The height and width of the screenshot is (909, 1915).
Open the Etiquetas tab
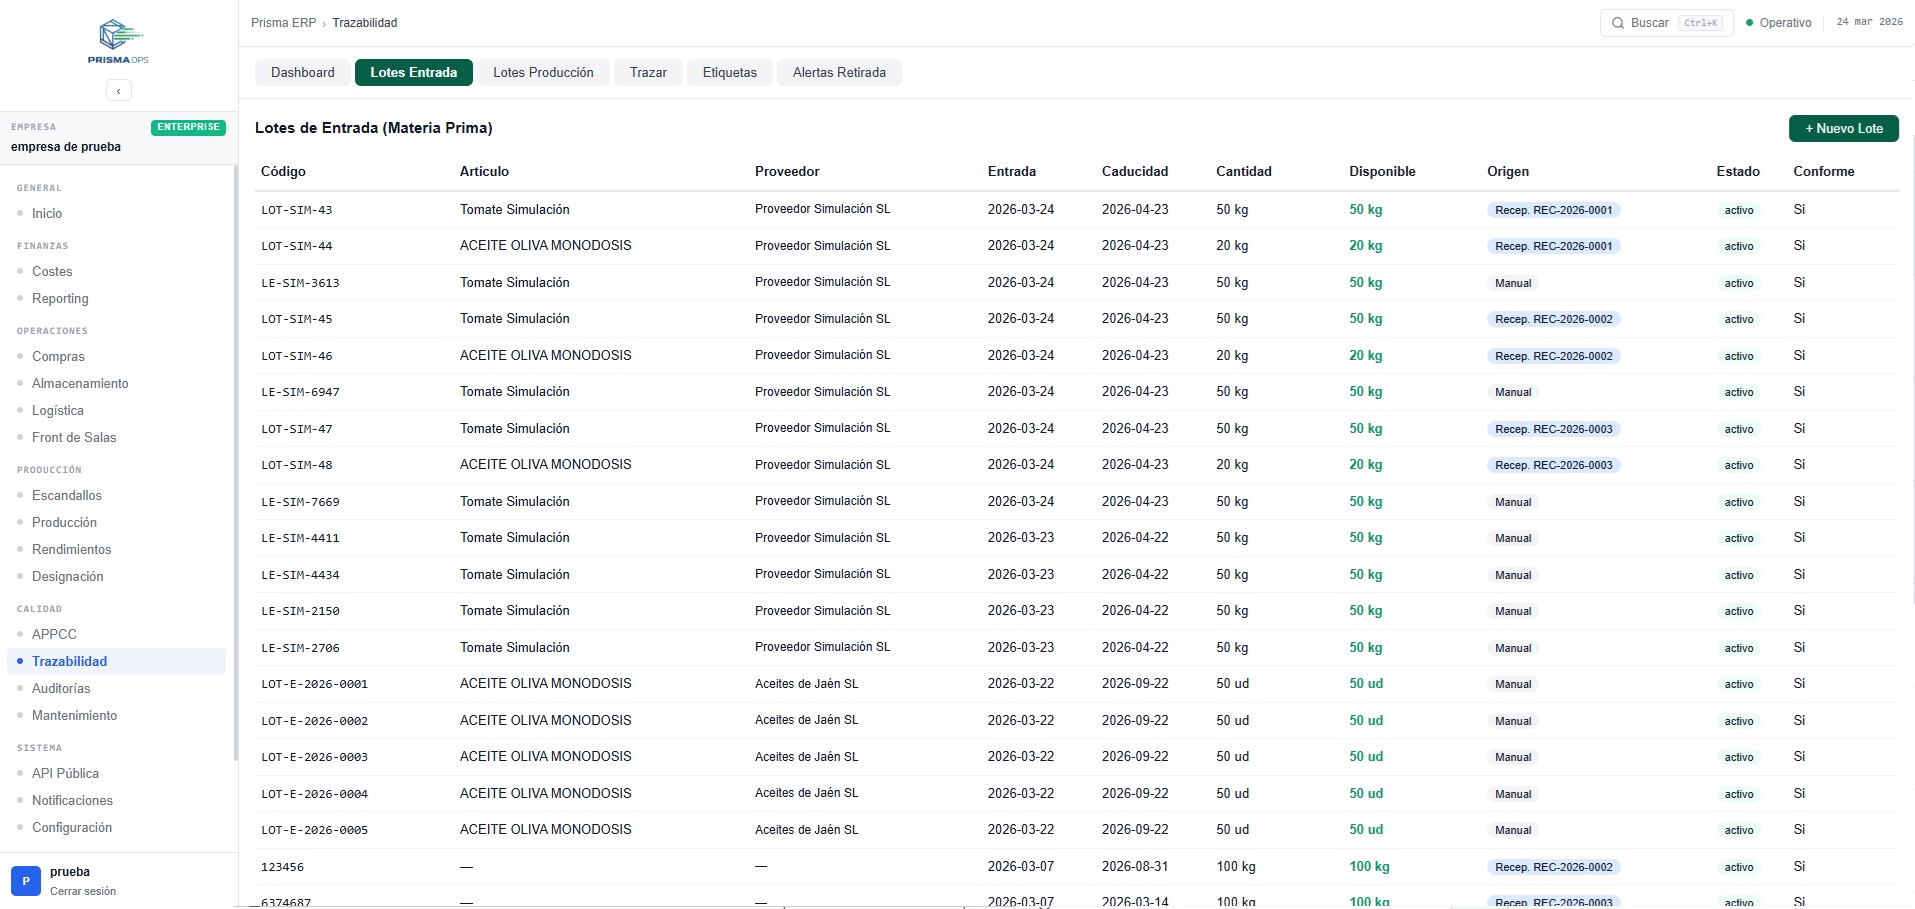729,73
